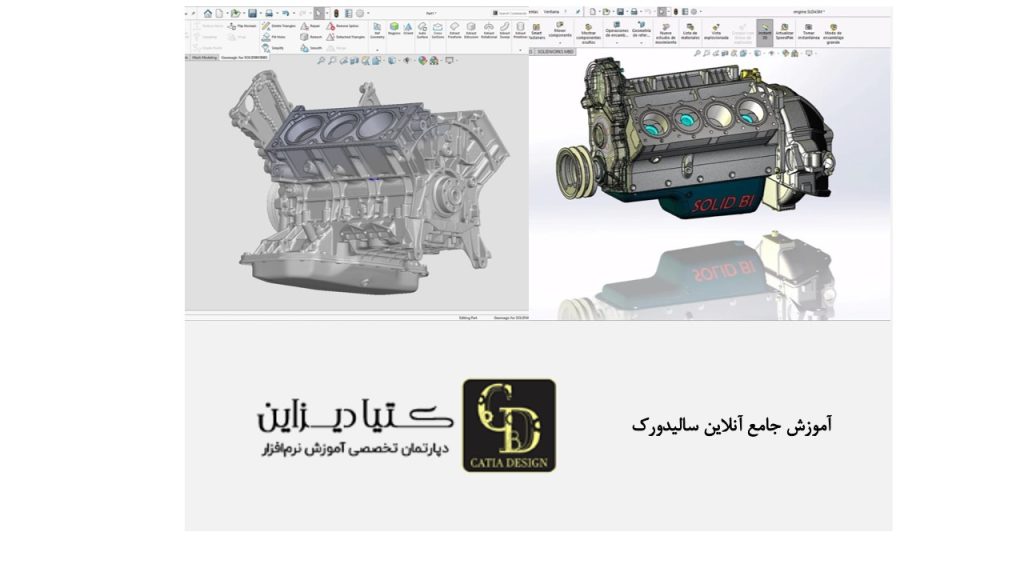Open the Operaciones de ensamblaje dropdown
This screenshot has height=576, width=1024.
(x=617, y=41)
